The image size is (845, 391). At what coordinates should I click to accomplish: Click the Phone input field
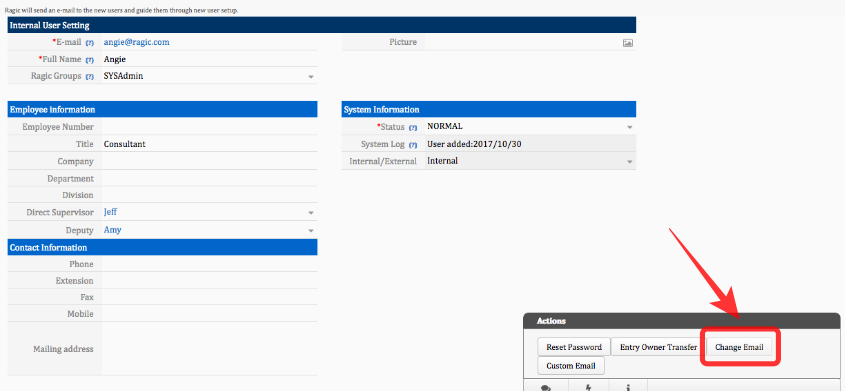pos(209,264)
